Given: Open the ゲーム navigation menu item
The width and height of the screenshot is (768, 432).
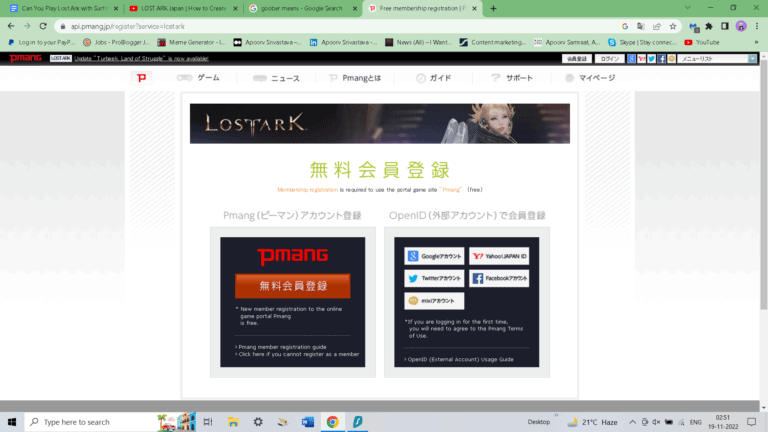Looking at the screenshot, I should tap(198, 77).
